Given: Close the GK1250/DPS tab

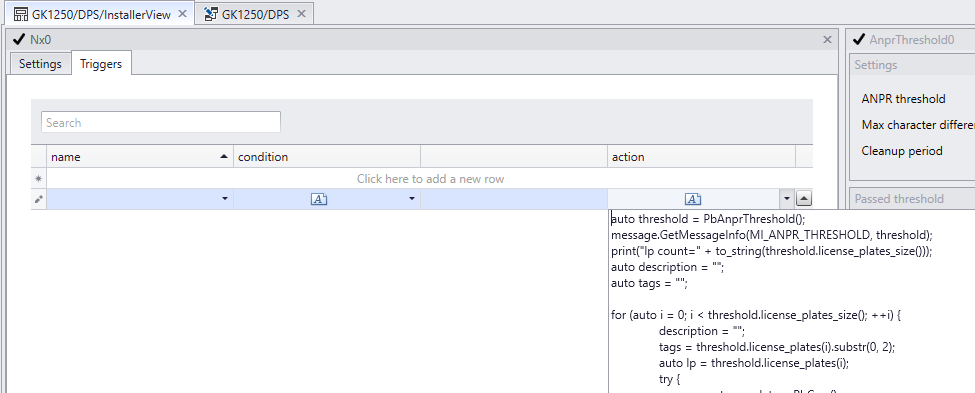Looking at the screenshot, I should [301, 14].
